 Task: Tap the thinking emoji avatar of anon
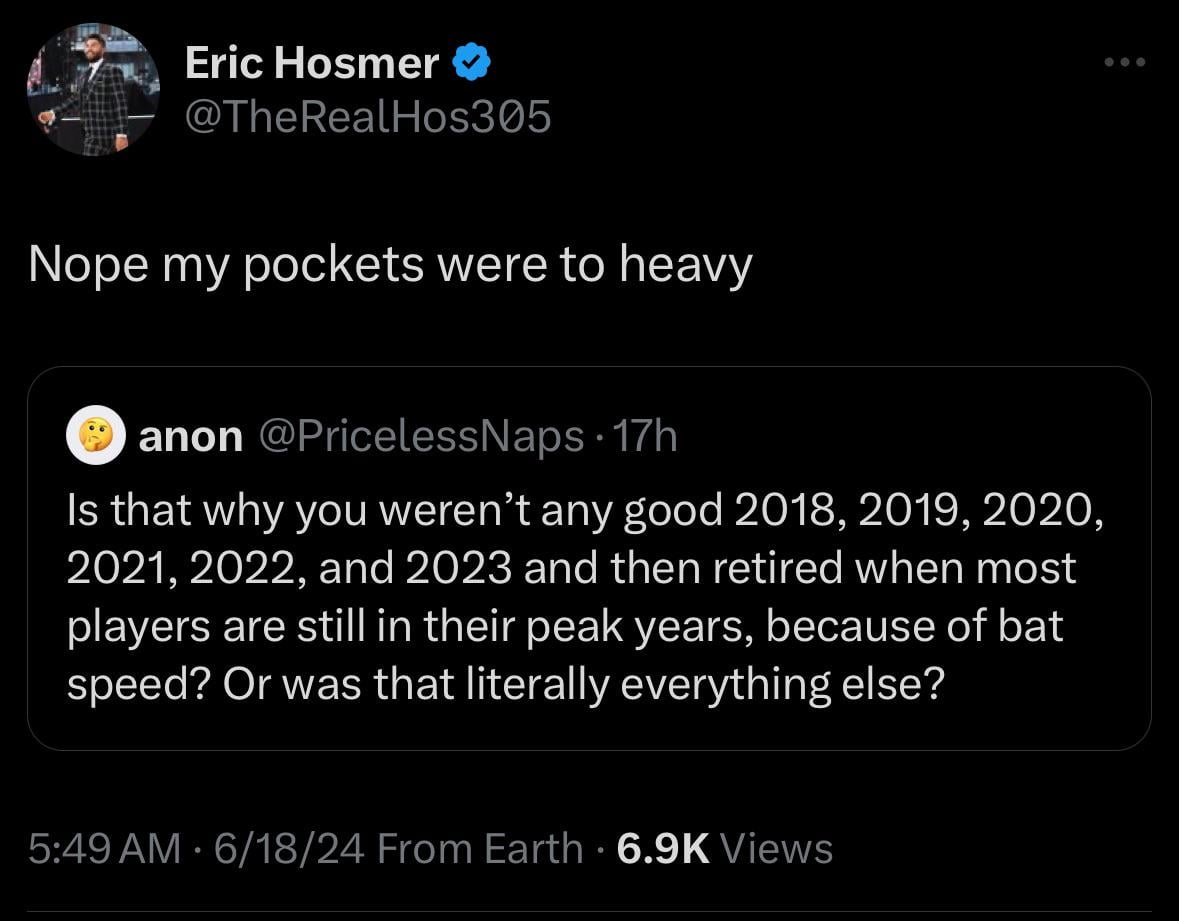[x=95, y=435]
